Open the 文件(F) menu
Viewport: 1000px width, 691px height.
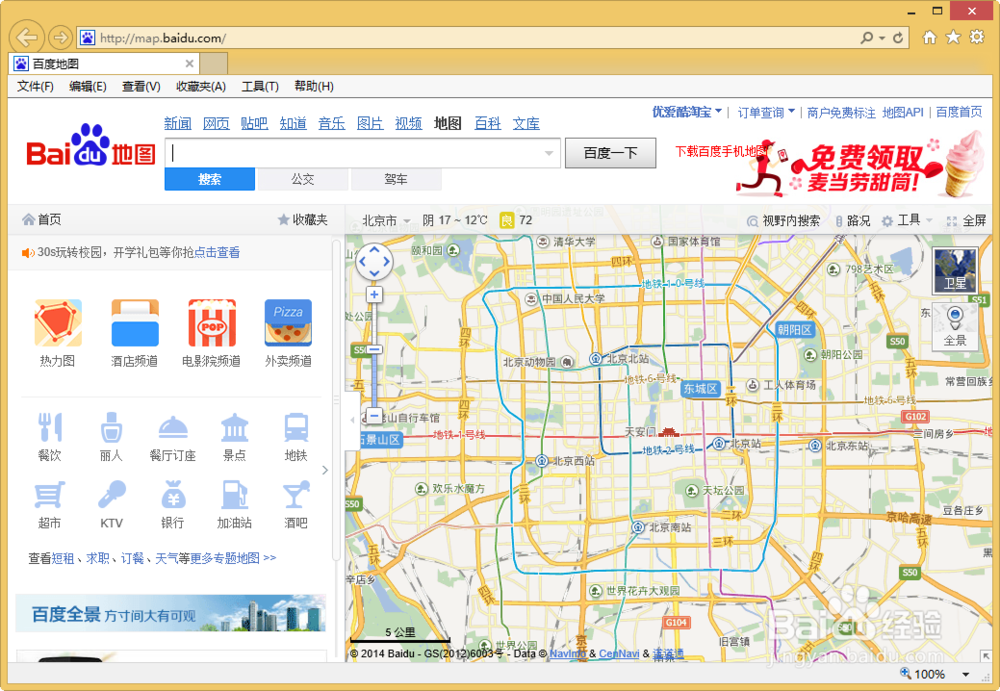point(35,86)
